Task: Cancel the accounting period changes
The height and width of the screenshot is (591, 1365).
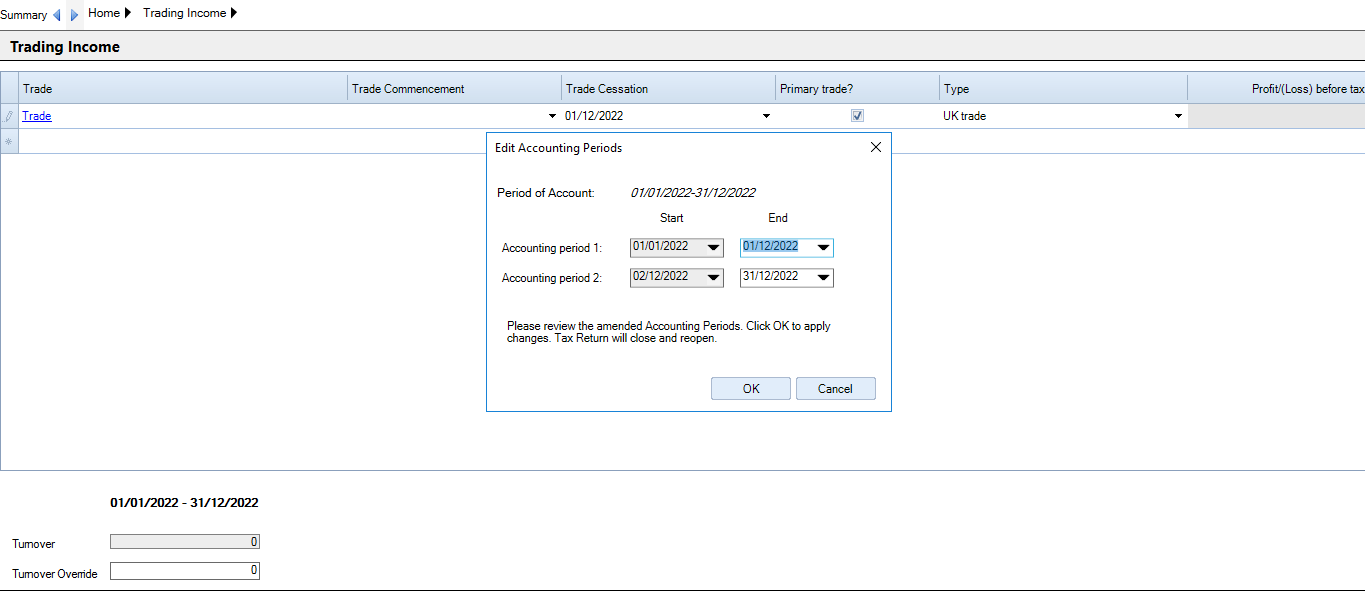Action: pyautogui.click(x=836, y=389)
